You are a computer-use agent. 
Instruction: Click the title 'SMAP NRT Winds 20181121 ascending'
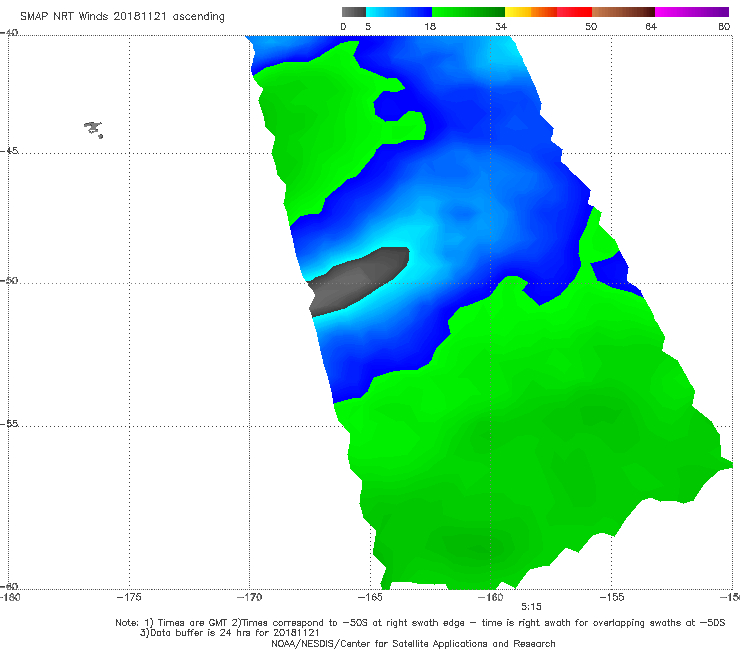coord(122,17)
